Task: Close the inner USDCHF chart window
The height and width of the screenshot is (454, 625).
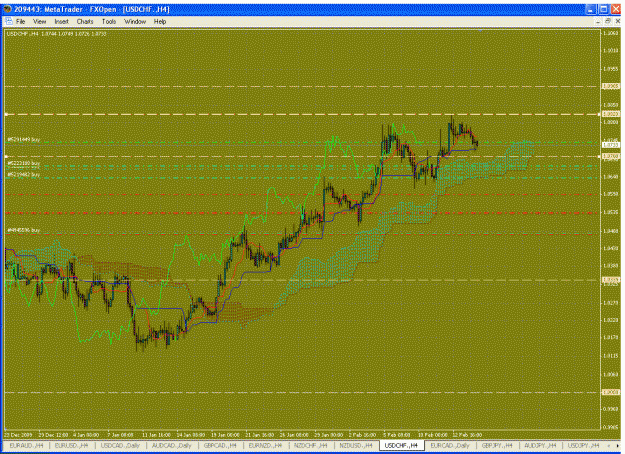Action: tap(618, 21)
